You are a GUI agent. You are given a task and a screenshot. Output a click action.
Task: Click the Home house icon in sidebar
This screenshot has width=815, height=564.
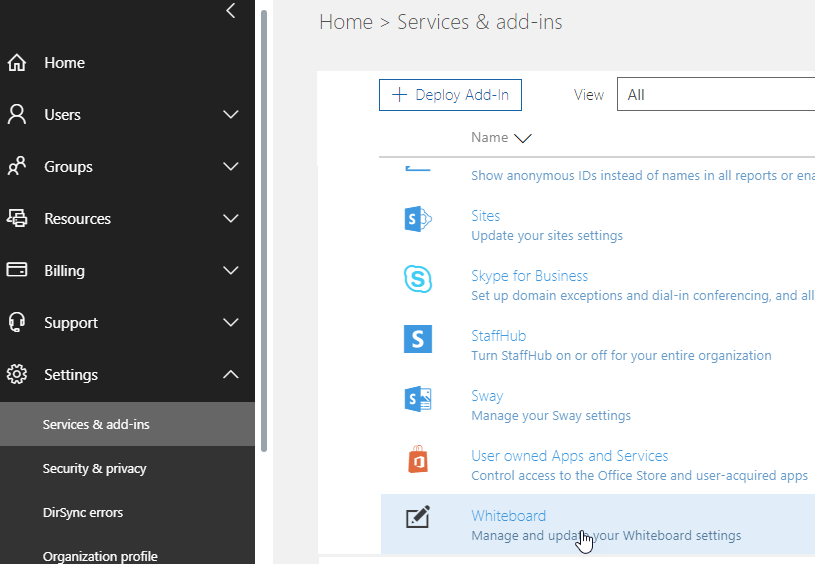pyautogui.click(x=17, y=63)
